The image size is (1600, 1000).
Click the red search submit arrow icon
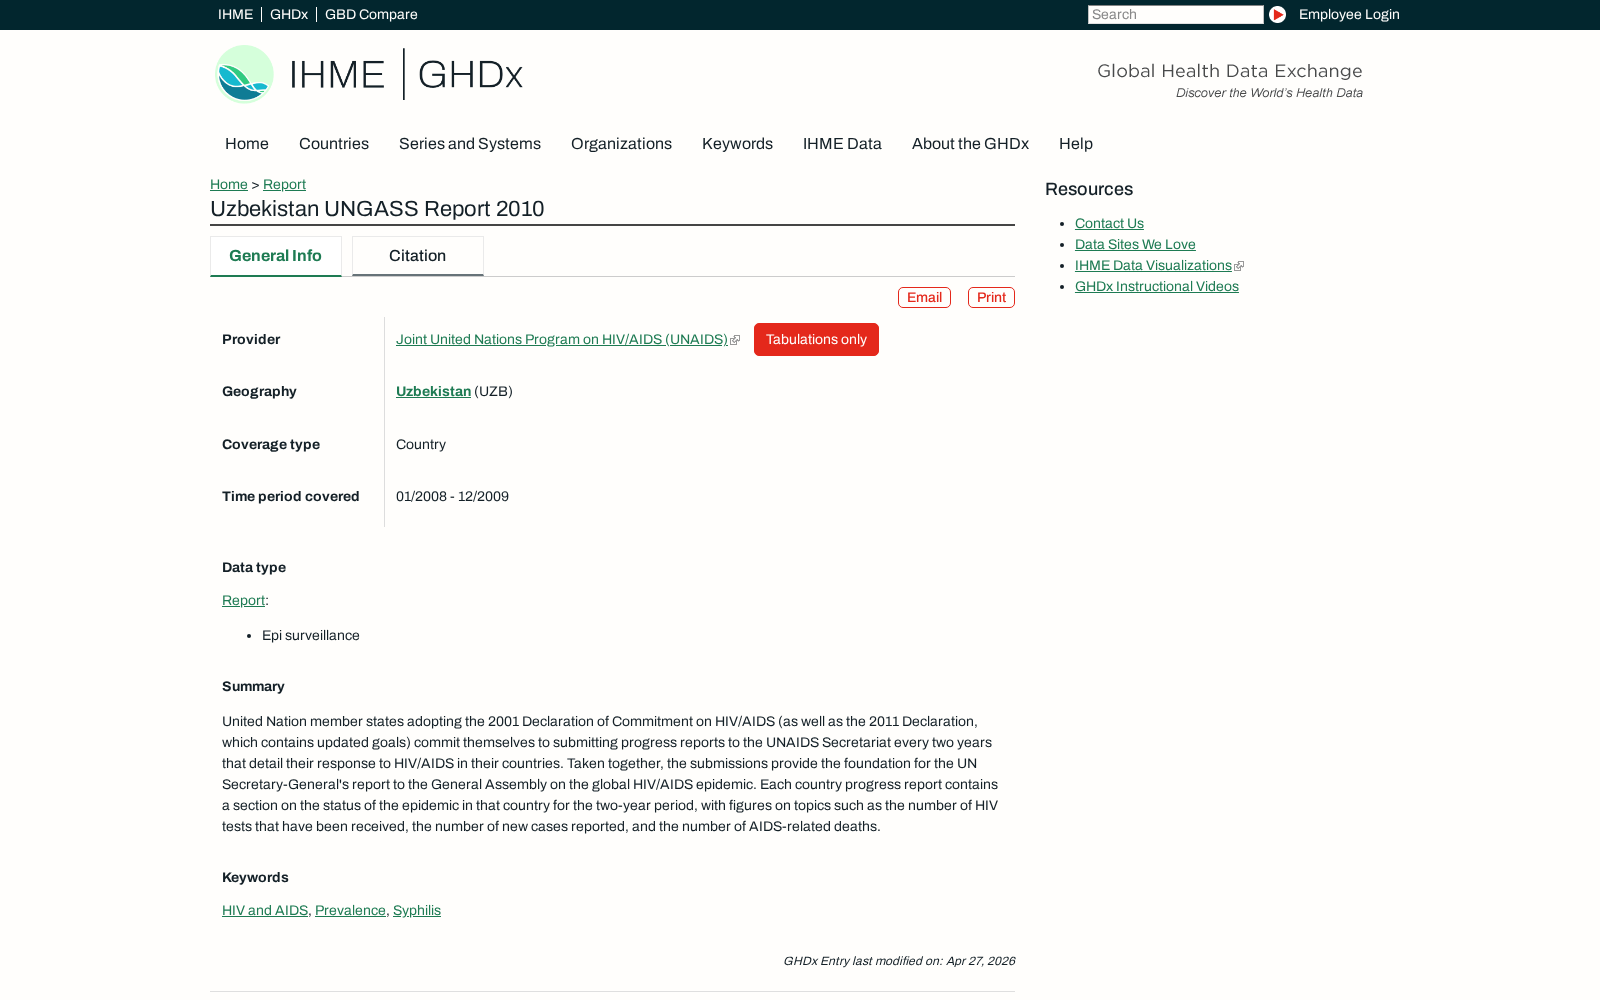(x=1277, y=14)
